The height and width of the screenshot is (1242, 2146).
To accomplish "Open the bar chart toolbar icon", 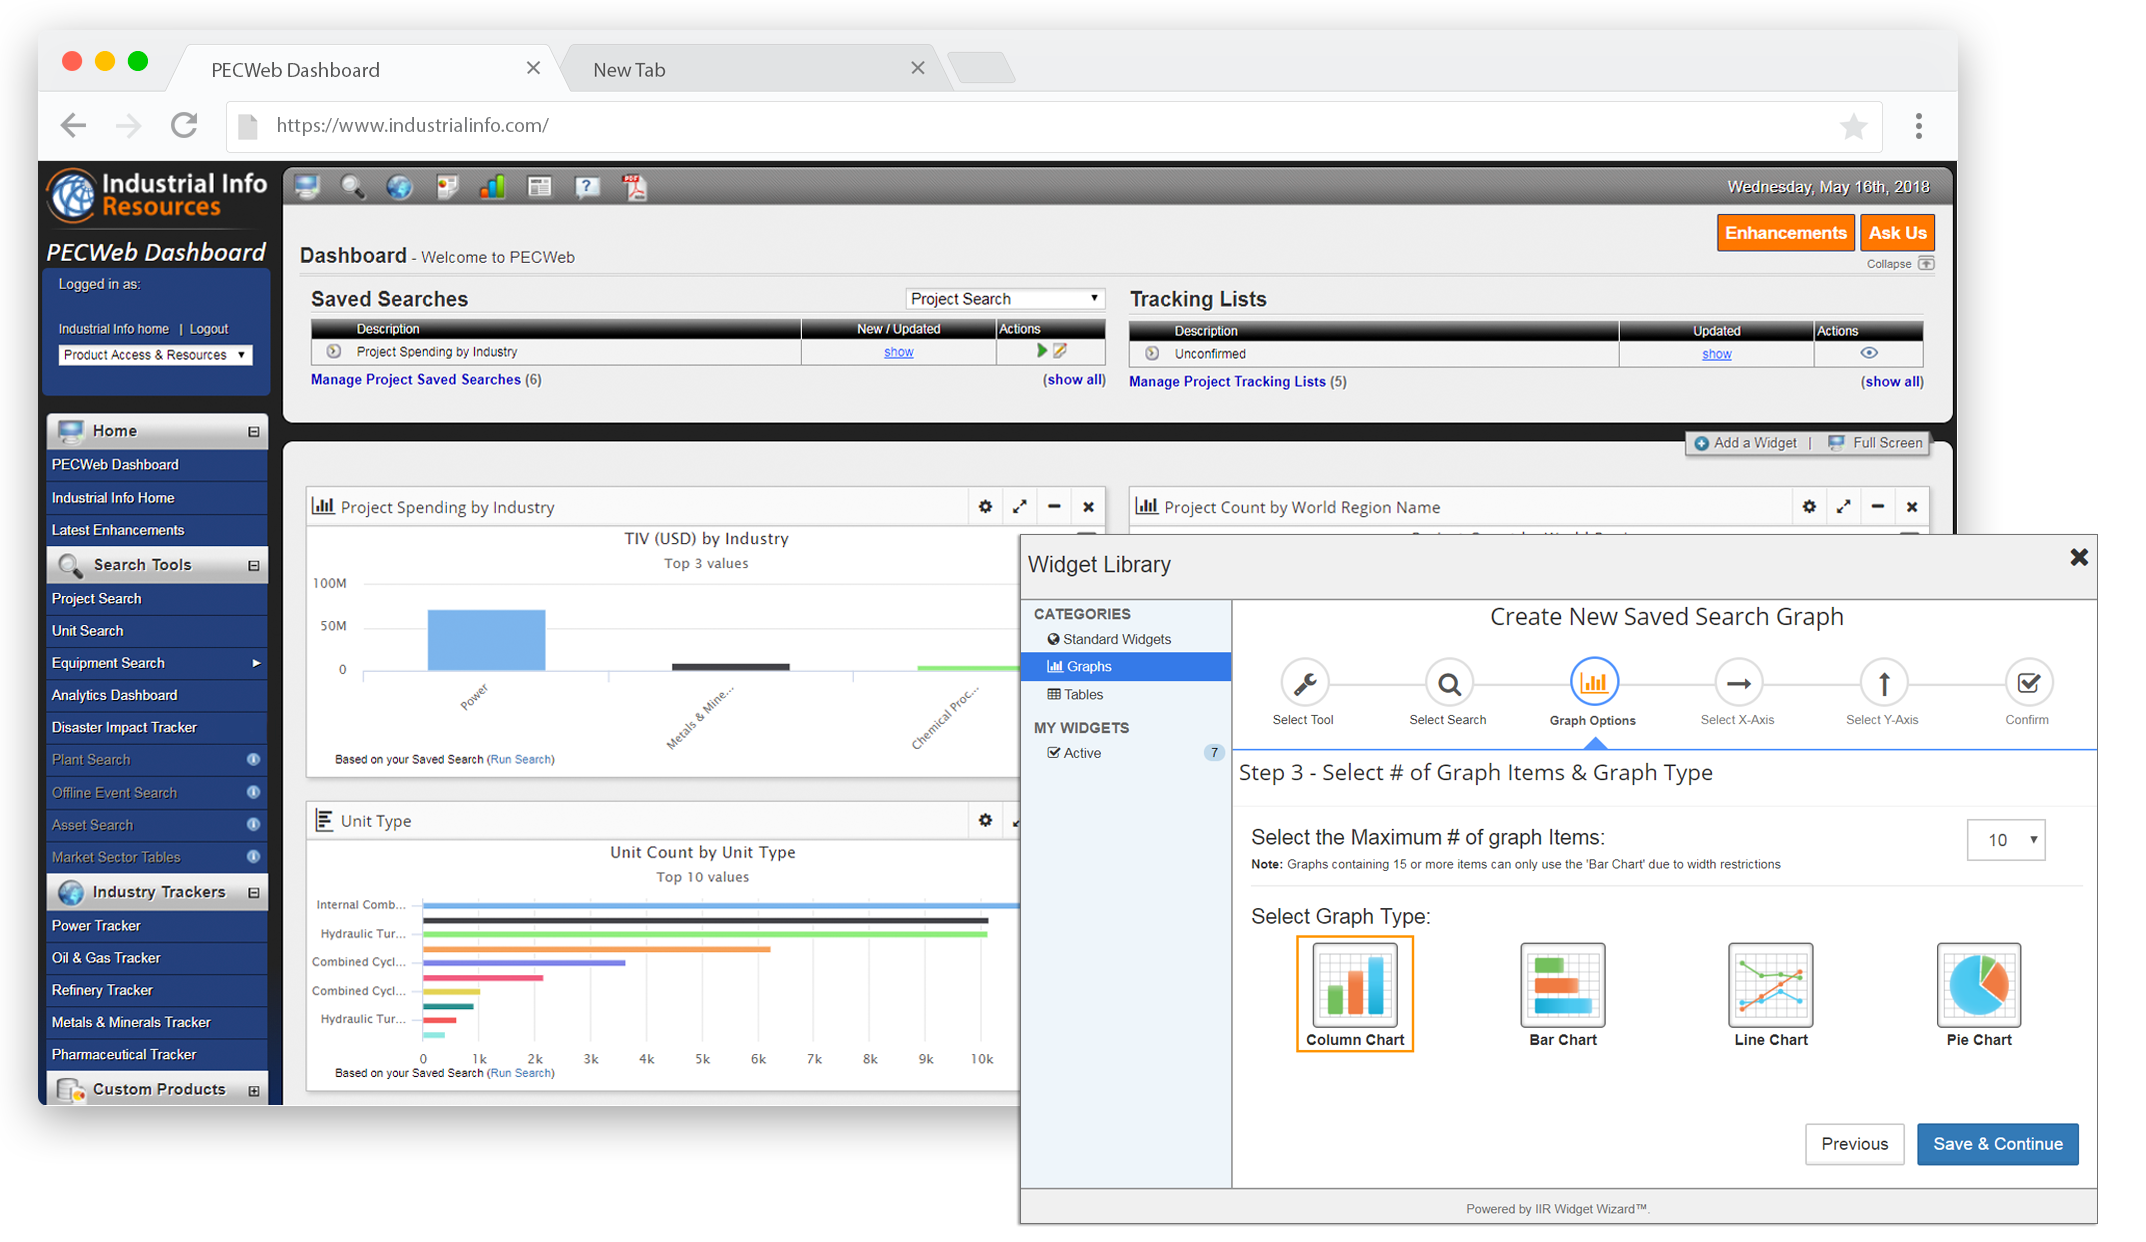I will pos(492,187).
